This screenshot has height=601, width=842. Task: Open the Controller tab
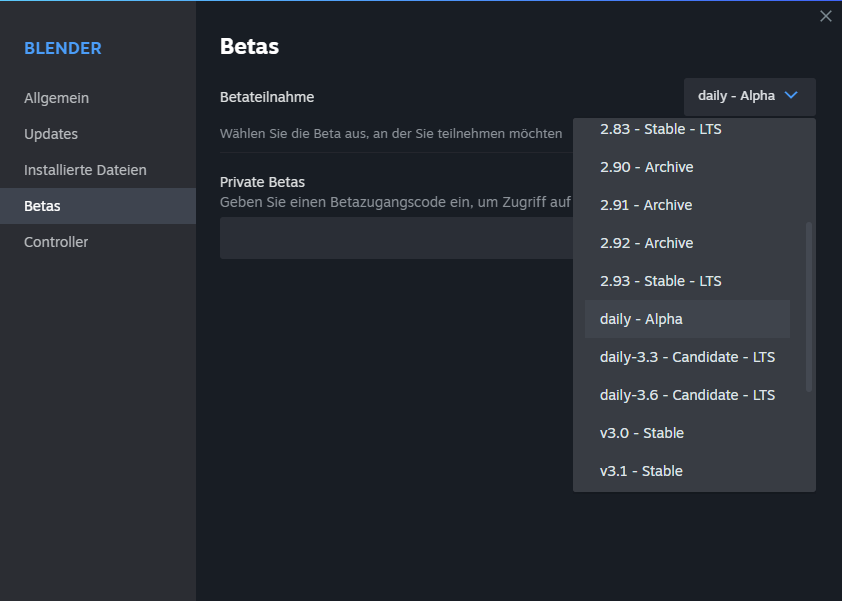(98, 242)
